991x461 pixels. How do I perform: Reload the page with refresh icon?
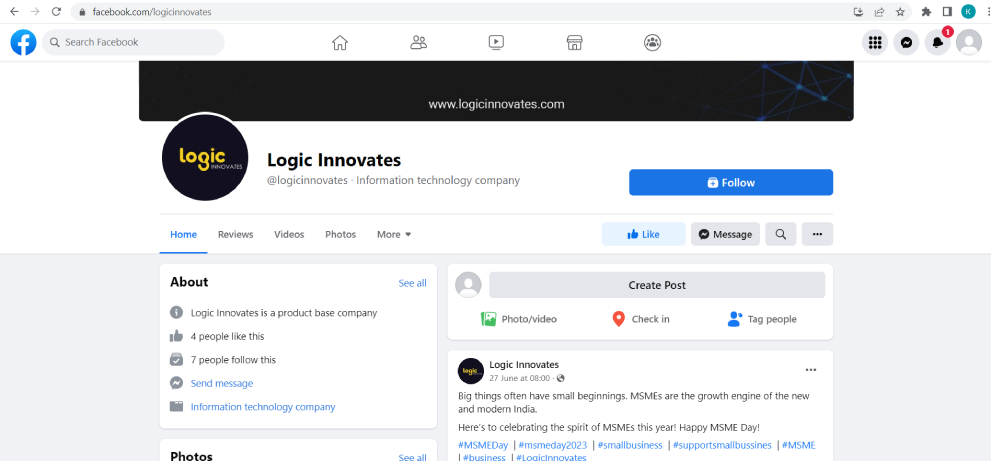[56, 11]
